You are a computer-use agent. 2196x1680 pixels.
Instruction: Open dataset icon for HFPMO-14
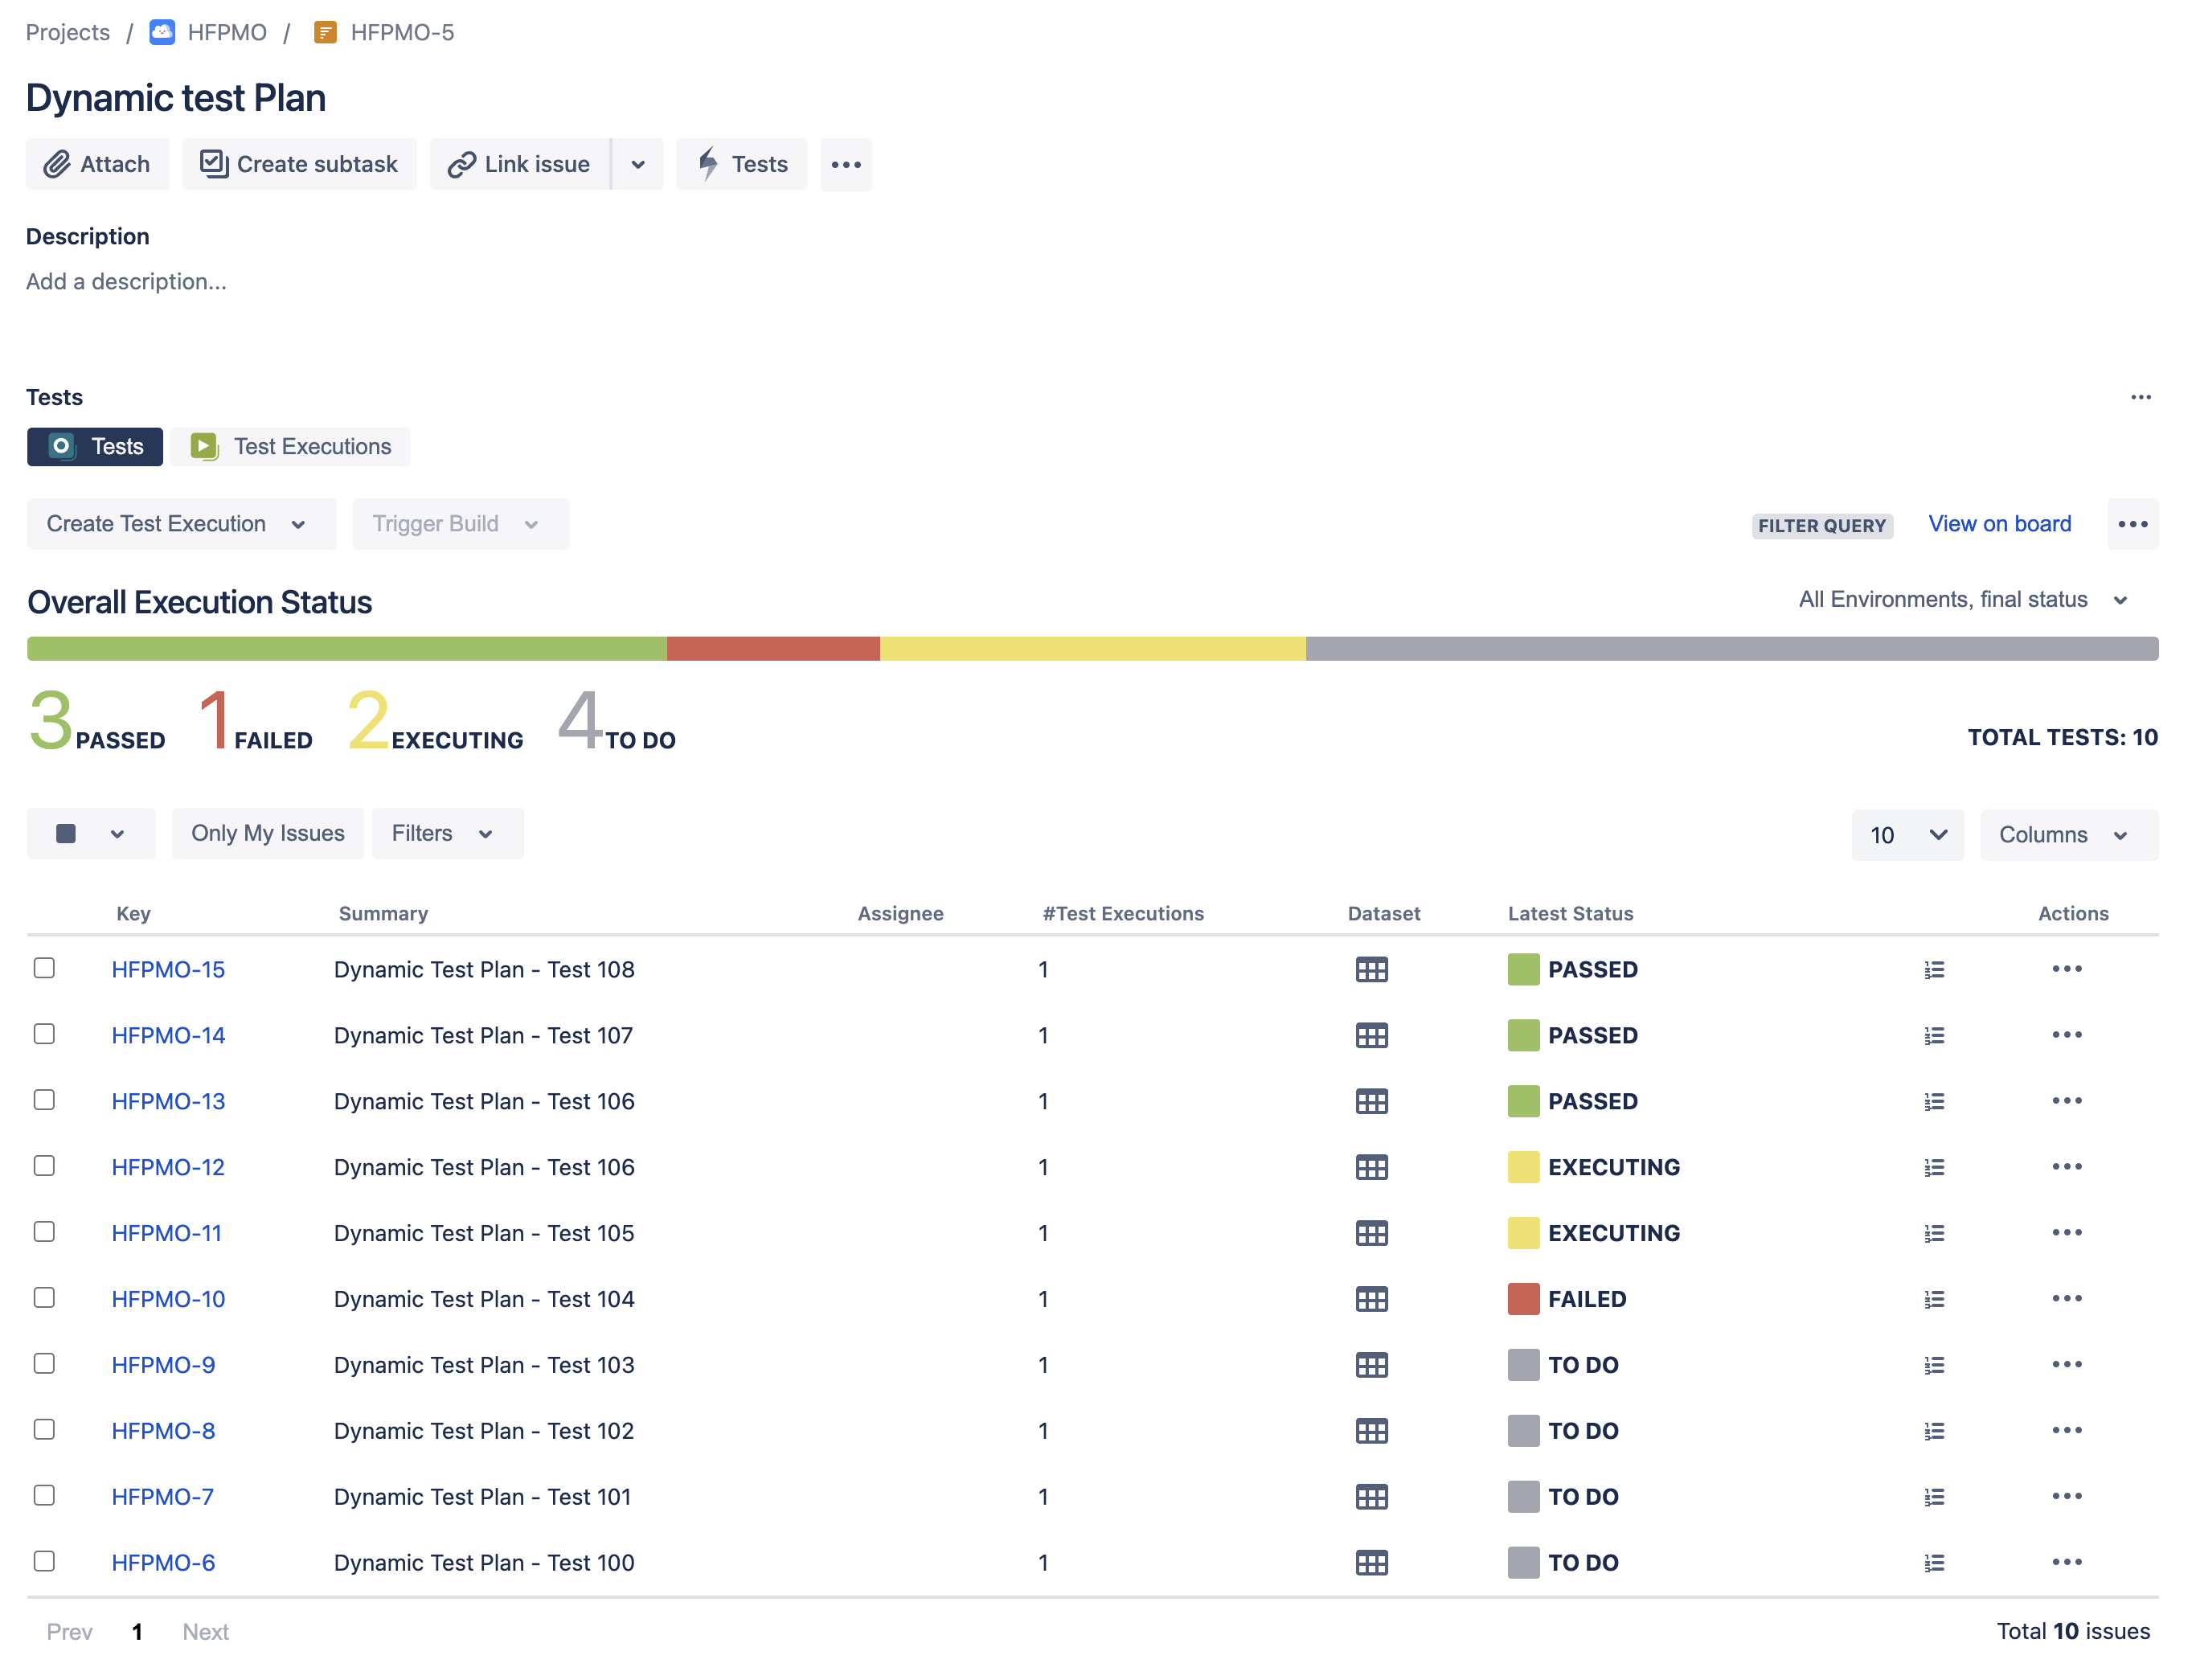tap(1371, 1035)
